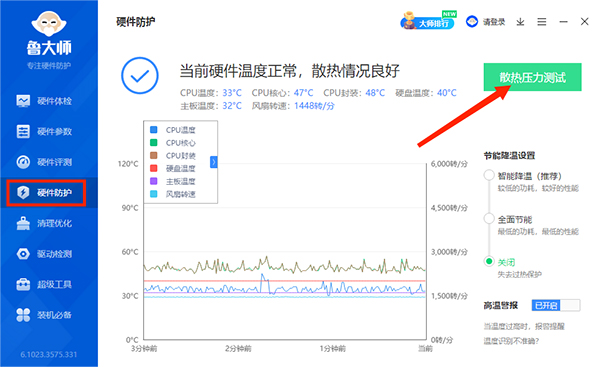
Task: Collapse the chart legend using the blue arrow
Action: (214, 162)
